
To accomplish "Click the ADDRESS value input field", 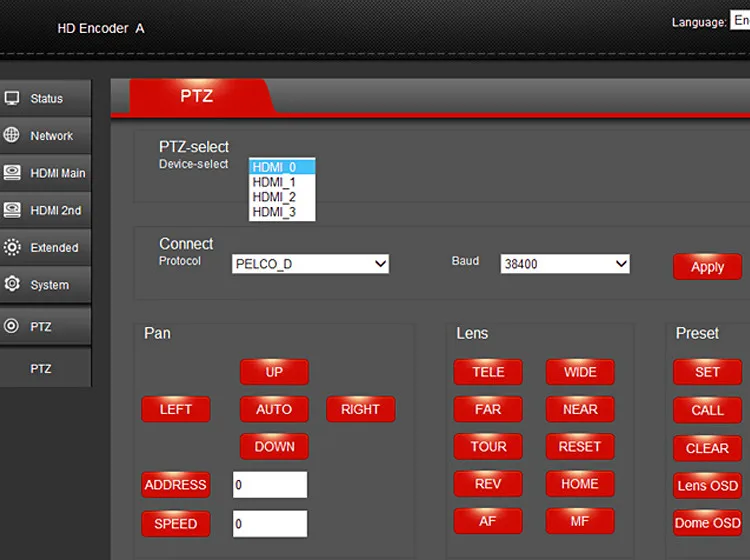I will [270, 485].
